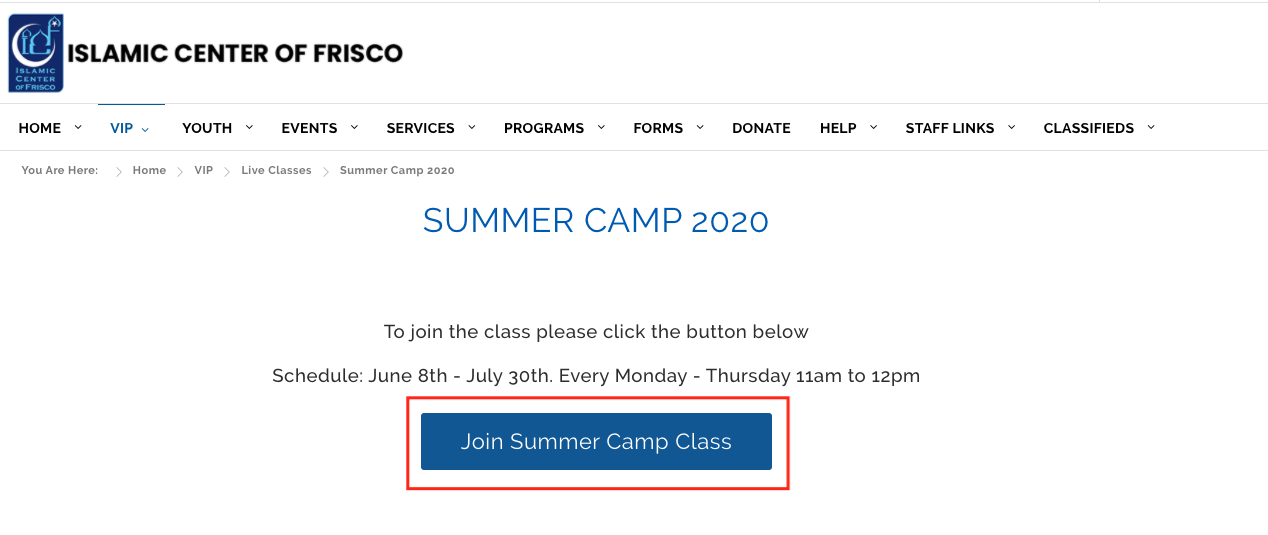Expand the HELP menu chevron
Screen dimensions: 1268x535
873,127
